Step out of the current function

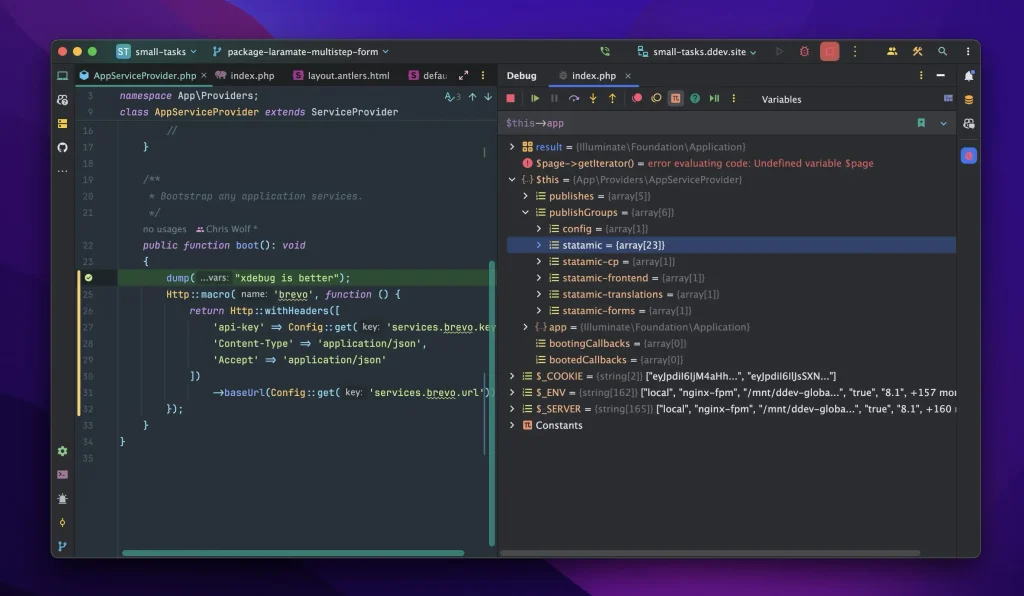612,99
